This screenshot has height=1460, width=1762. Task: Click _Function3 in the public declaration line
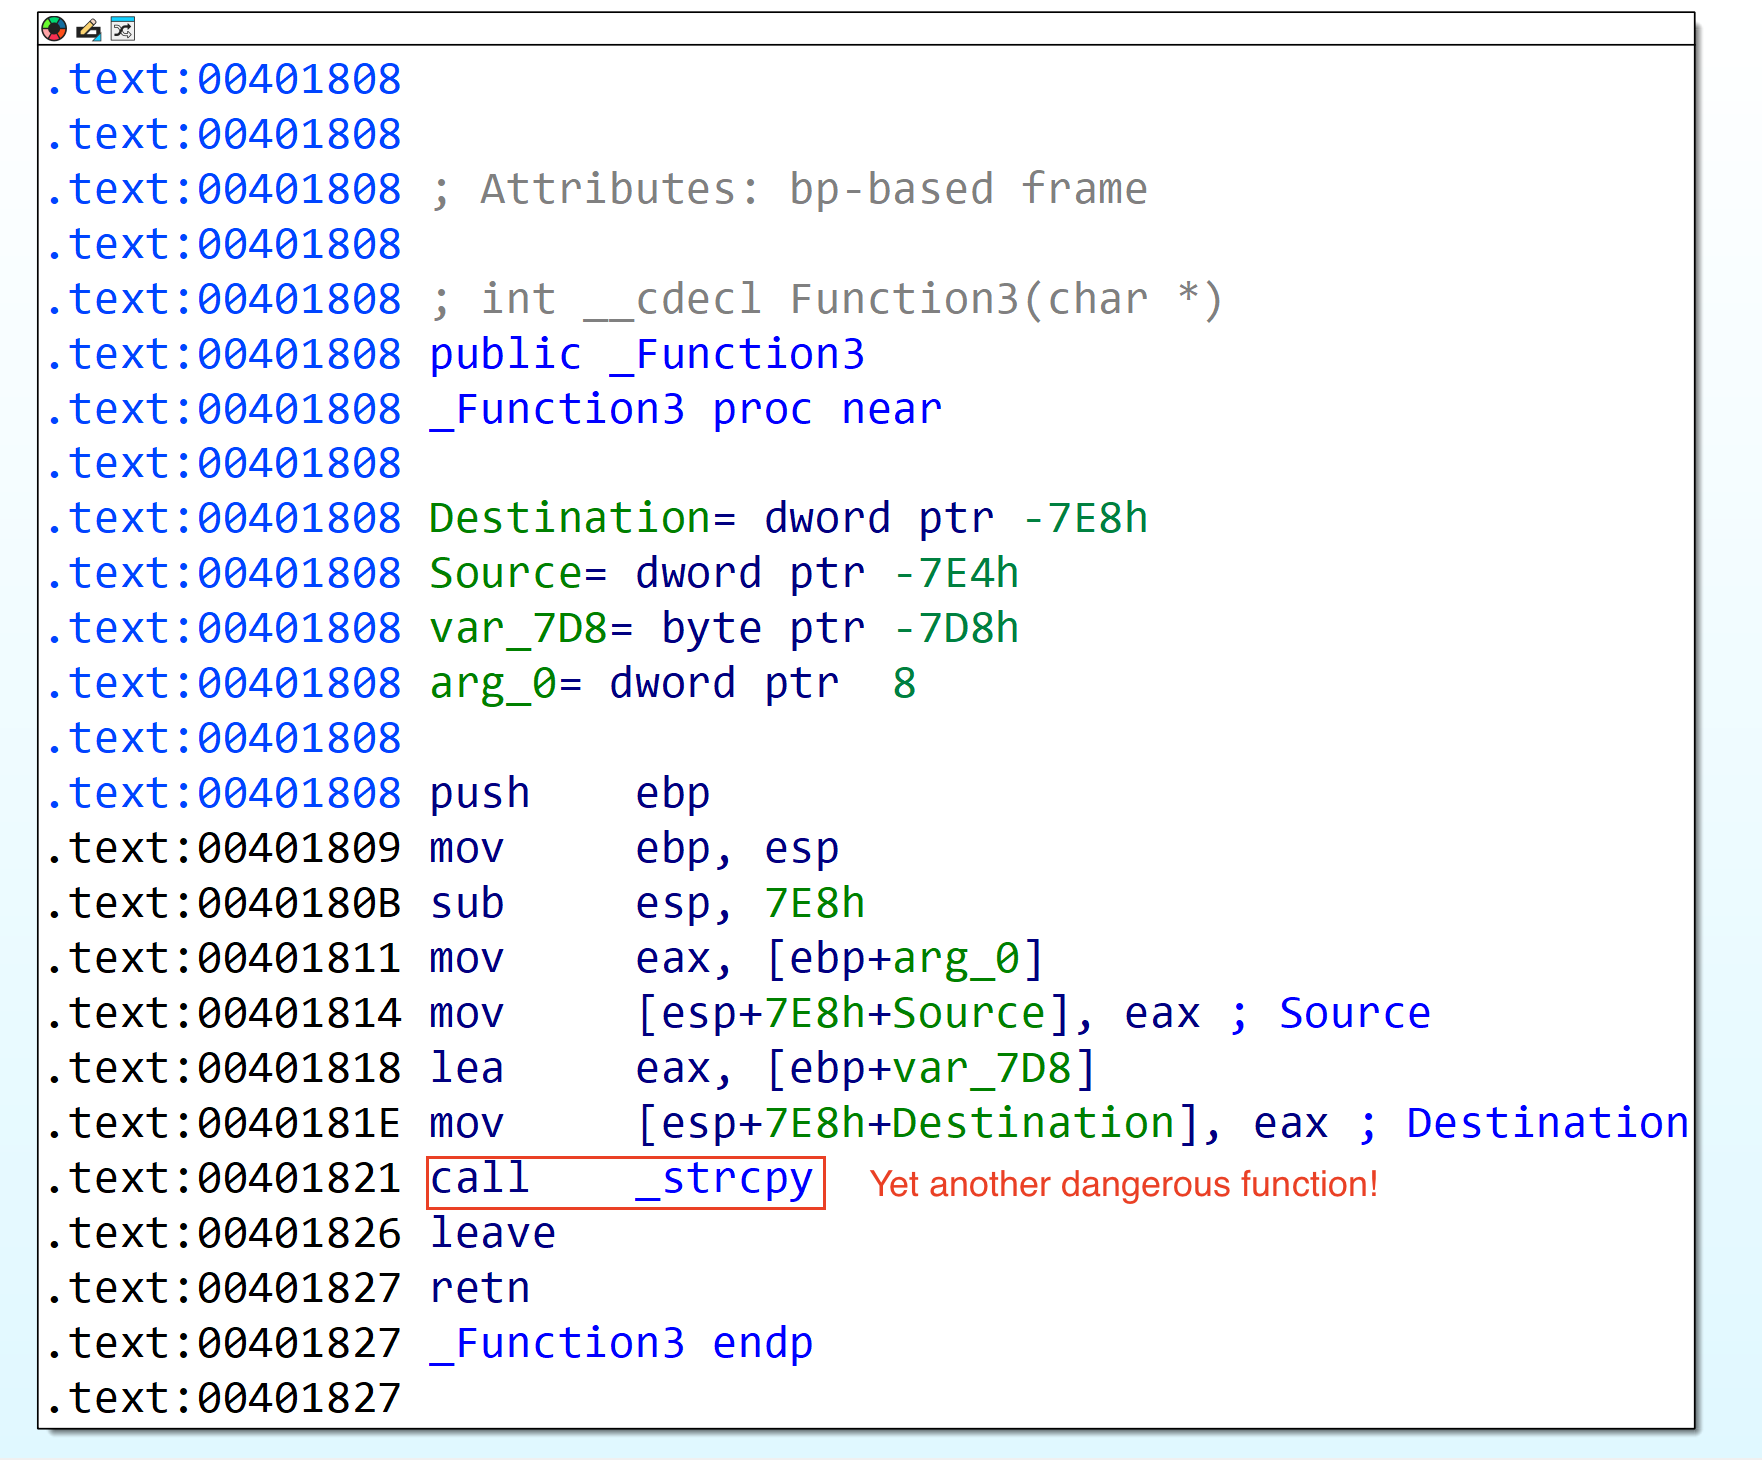737,355
